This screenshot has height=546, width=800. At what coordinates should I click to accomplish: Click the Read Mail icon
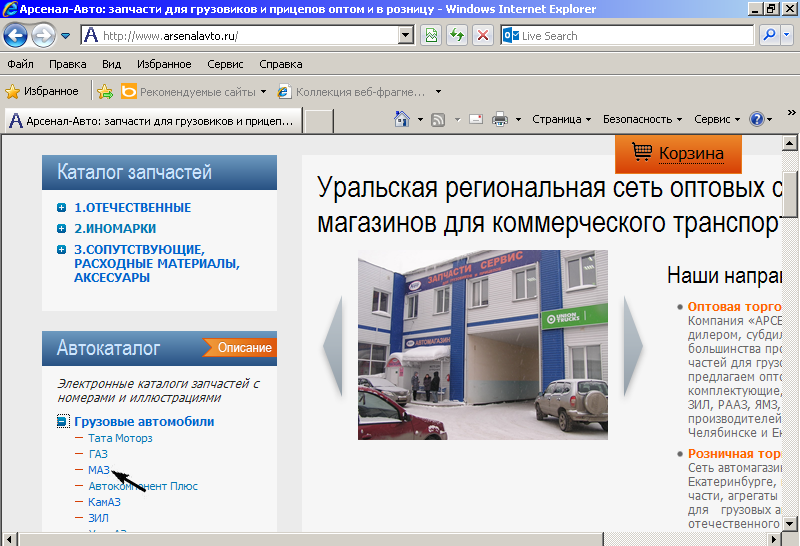point(476,119)
